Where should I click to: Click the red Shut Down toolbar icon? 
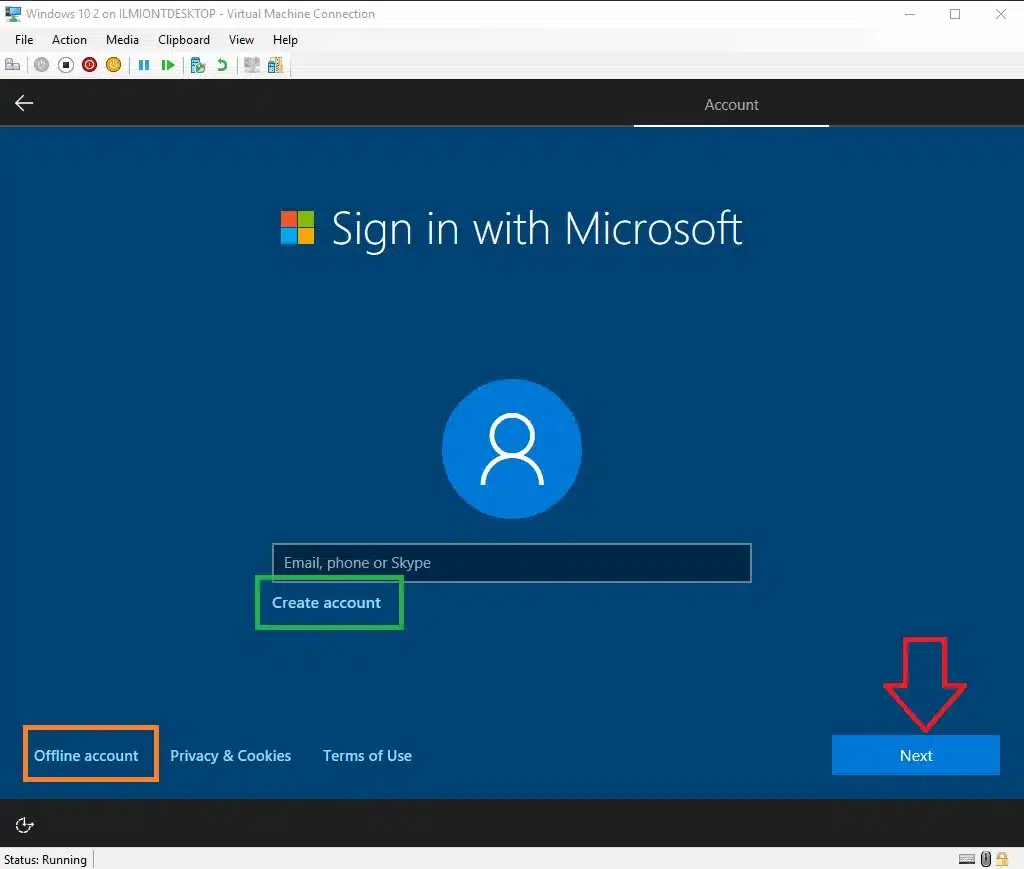pyautogui.click(x=89, y=65)
